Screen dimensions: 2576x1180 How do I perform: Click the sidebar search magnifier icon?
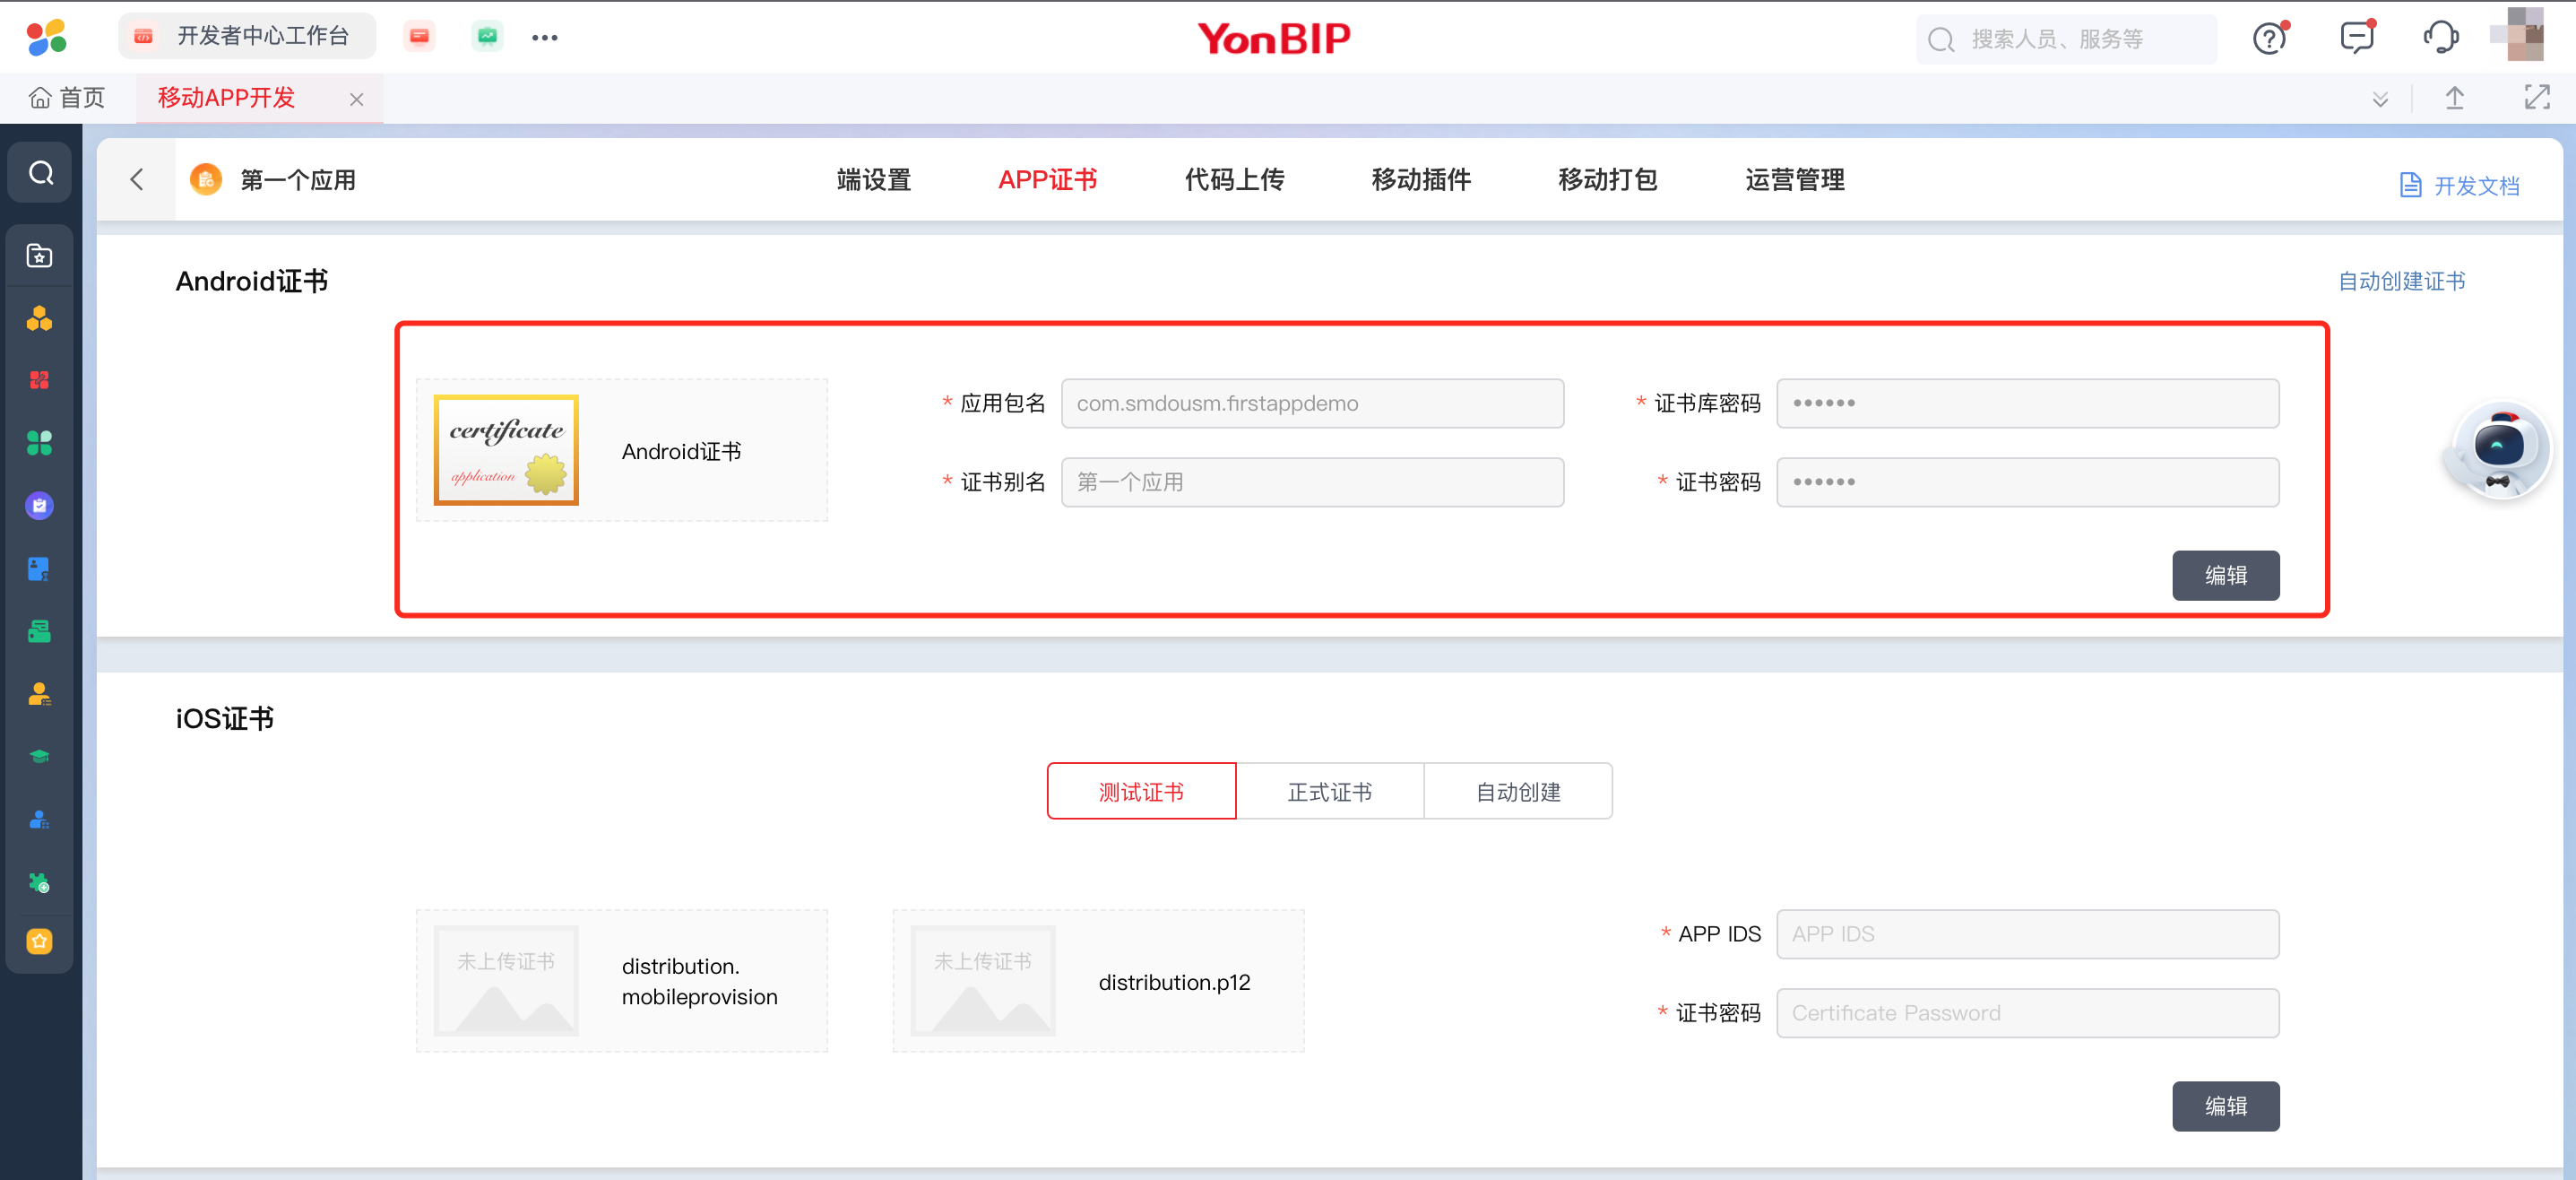click(40, 173)
